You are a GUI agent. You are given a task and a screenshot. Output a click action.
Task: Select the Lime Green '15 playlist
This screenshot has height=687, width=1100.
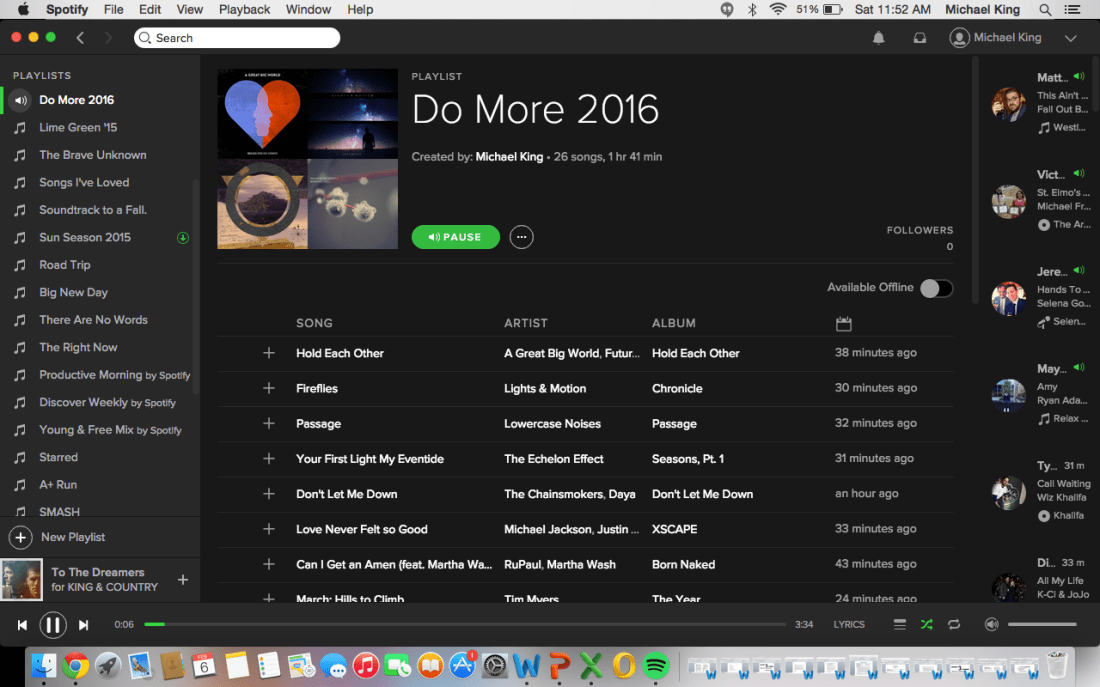pos(78,127)
